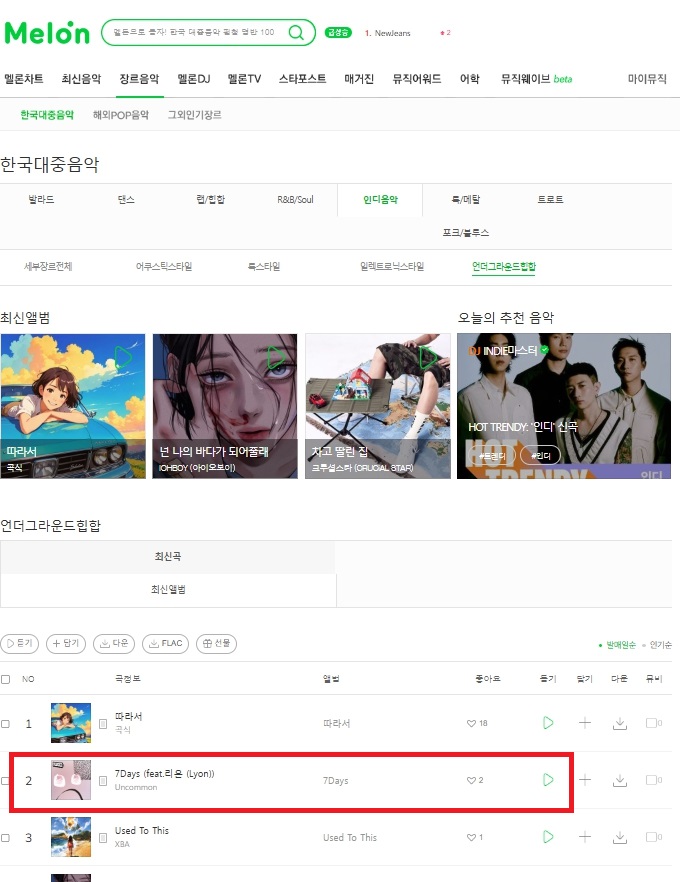Switch to the 해외POP음악 sub-tab
Viewport: 680px width, 882px height.
coord(121,115)
